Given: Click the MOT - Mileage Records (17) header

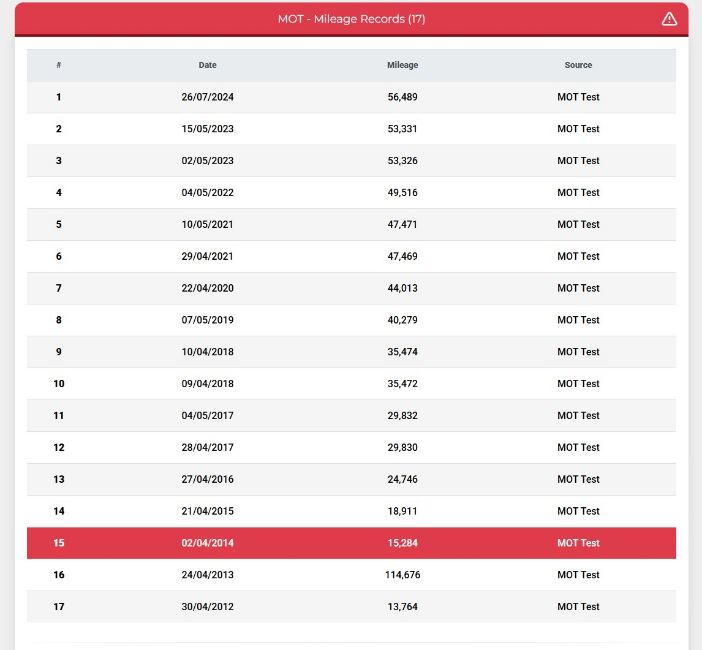Looking at the screenshot, I should point(351,19).
